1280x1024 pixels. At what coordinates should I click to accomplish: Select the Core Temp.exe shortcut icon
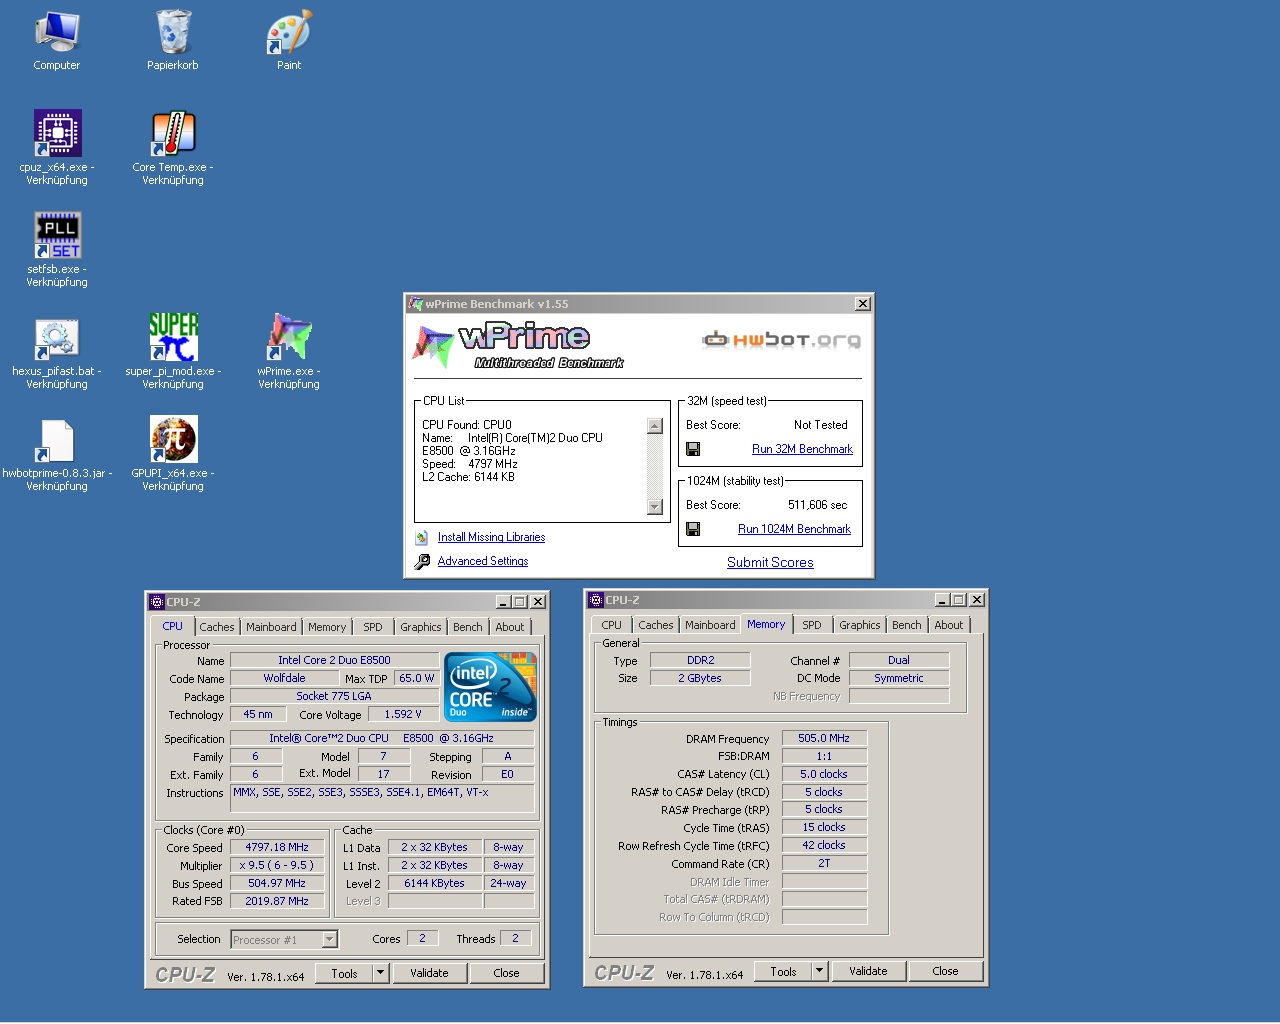coord(173,133)
